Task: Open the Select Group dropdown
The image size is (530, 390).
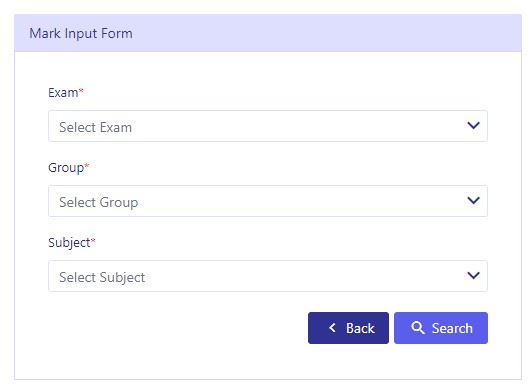Action: click(x=268, y=201)
